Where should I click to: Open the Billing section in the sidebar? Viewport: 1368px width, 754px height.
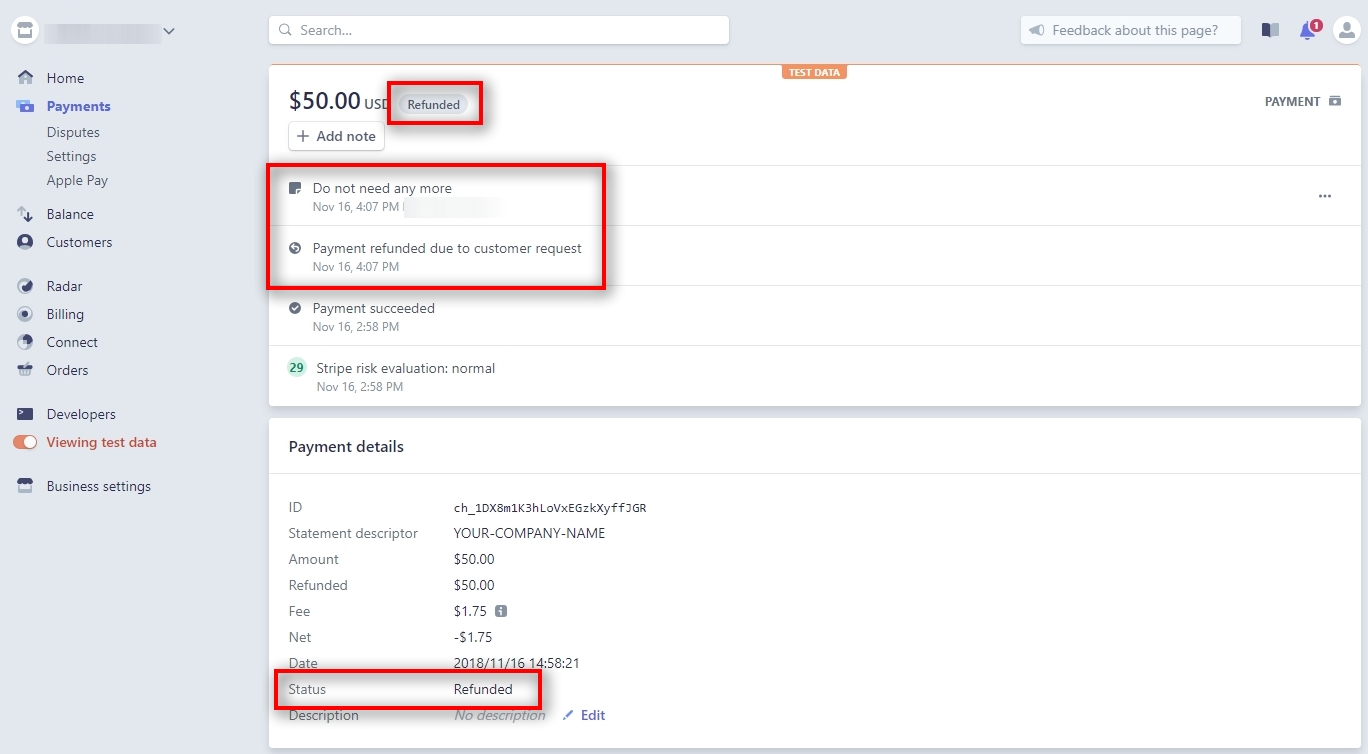click(63, 314)
